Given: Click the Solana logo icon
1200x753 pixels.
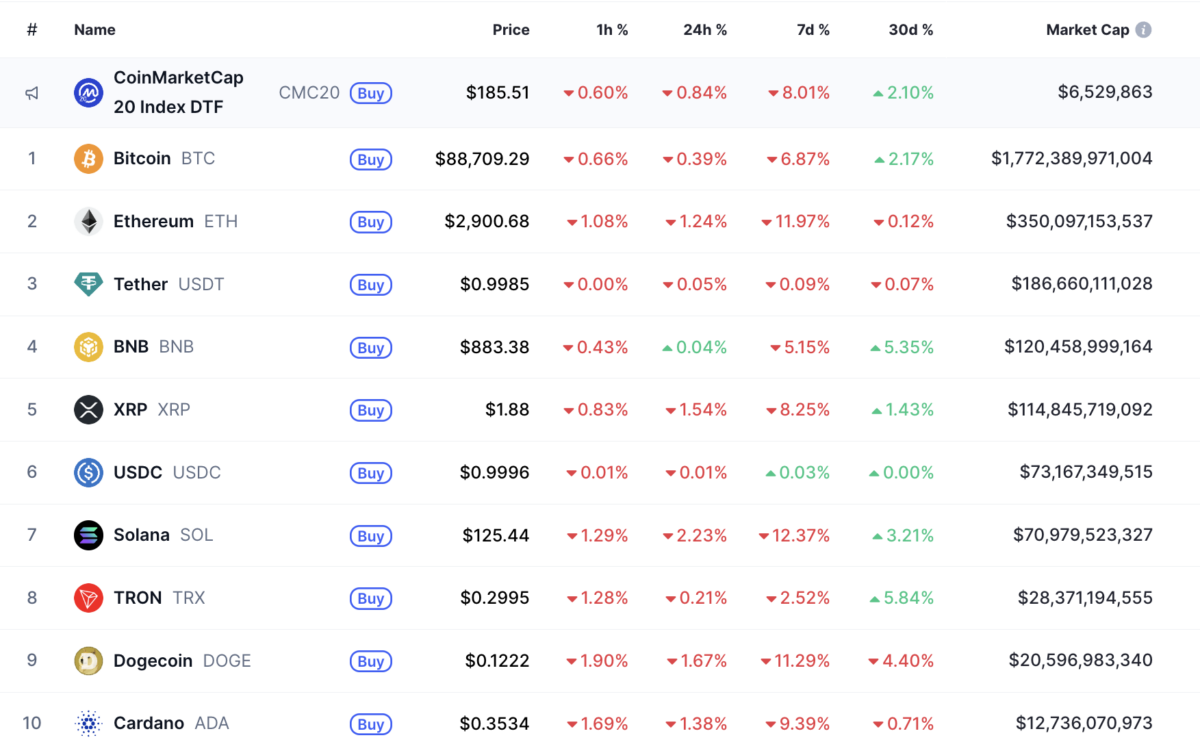Looking at the screenshot, I should 88,536.
